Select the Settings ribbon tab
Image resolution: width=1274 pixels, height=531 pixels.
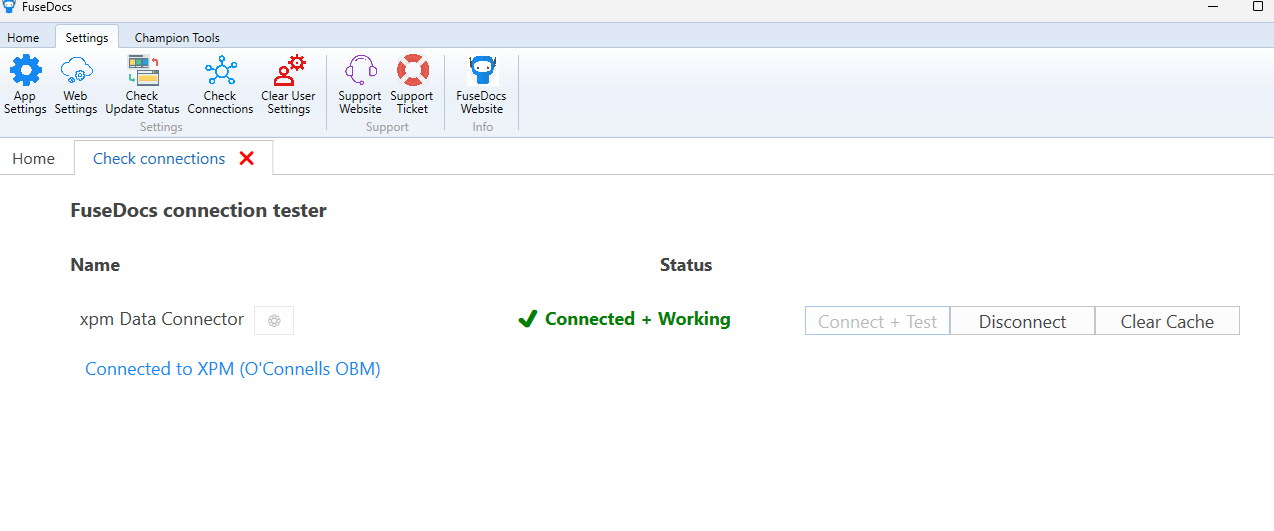pos(87,38)
